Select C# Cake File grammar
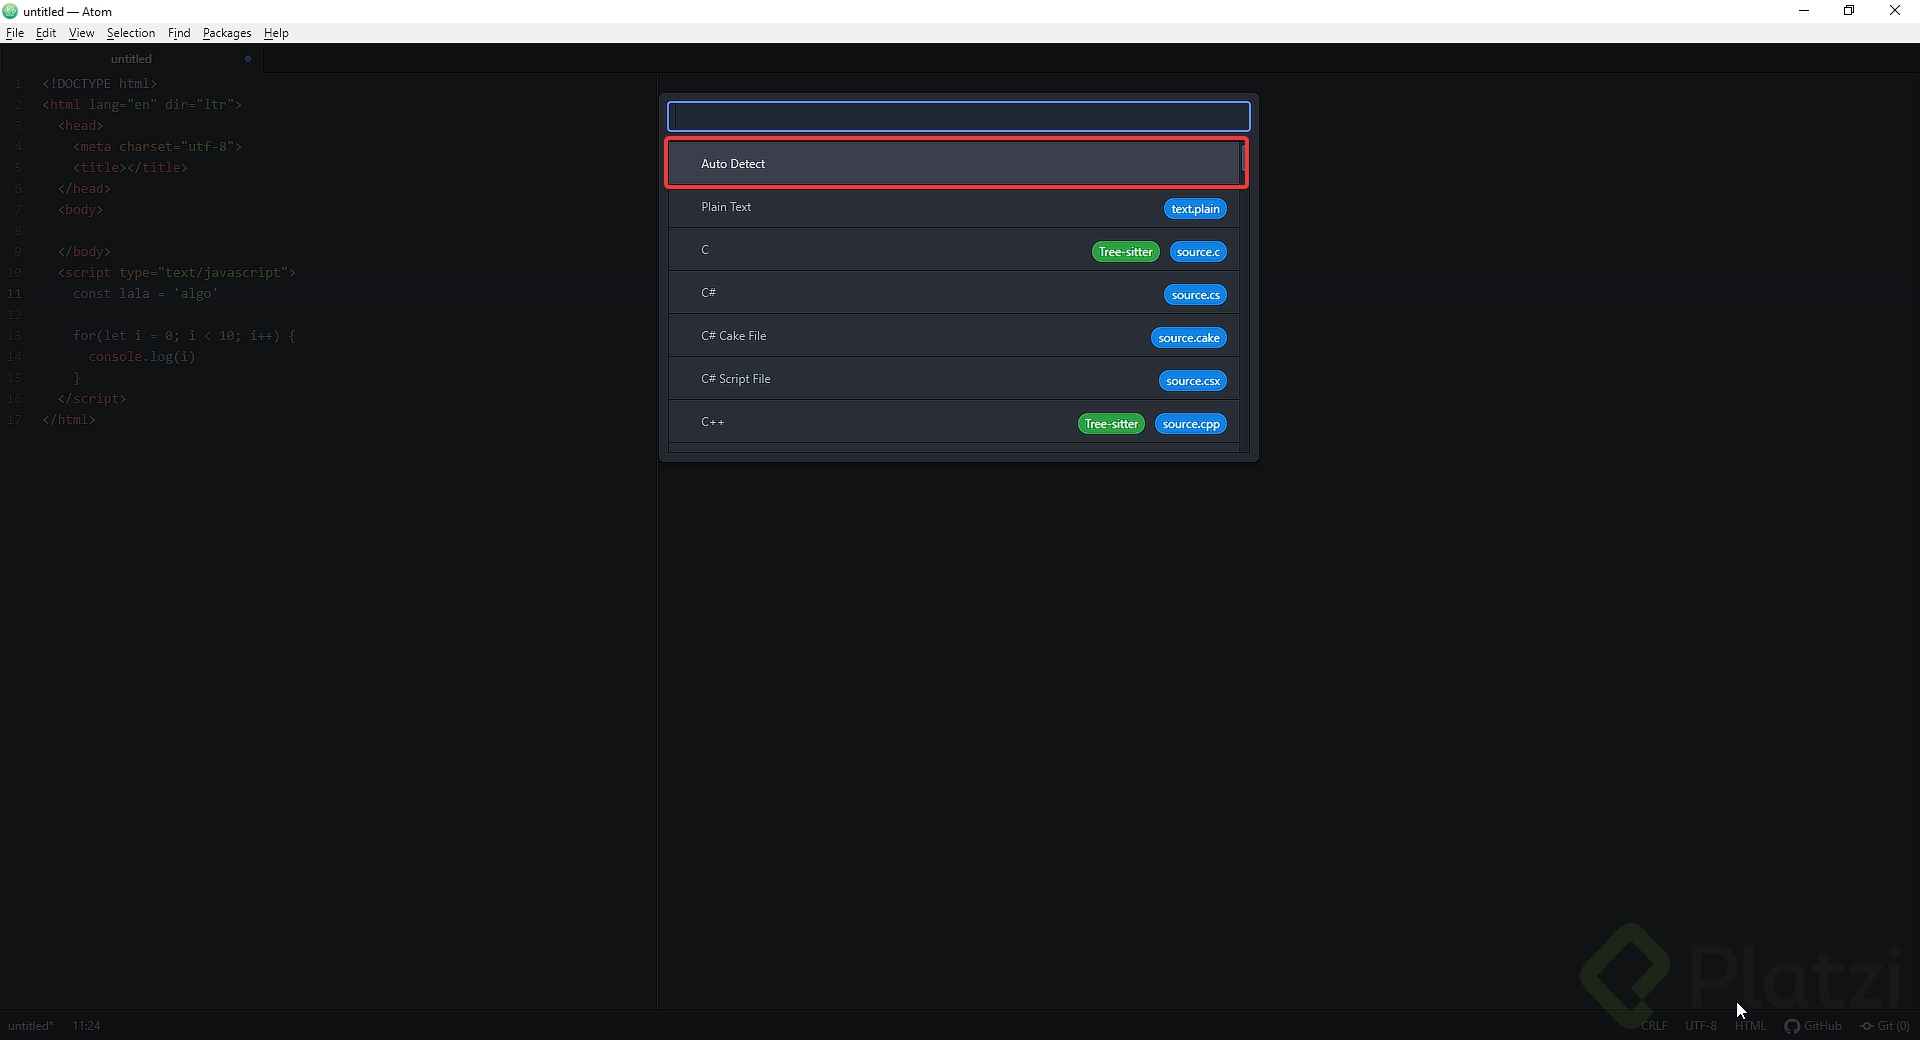The height and width of the screenshot is (1040, 1920). [x=954, y=336]
